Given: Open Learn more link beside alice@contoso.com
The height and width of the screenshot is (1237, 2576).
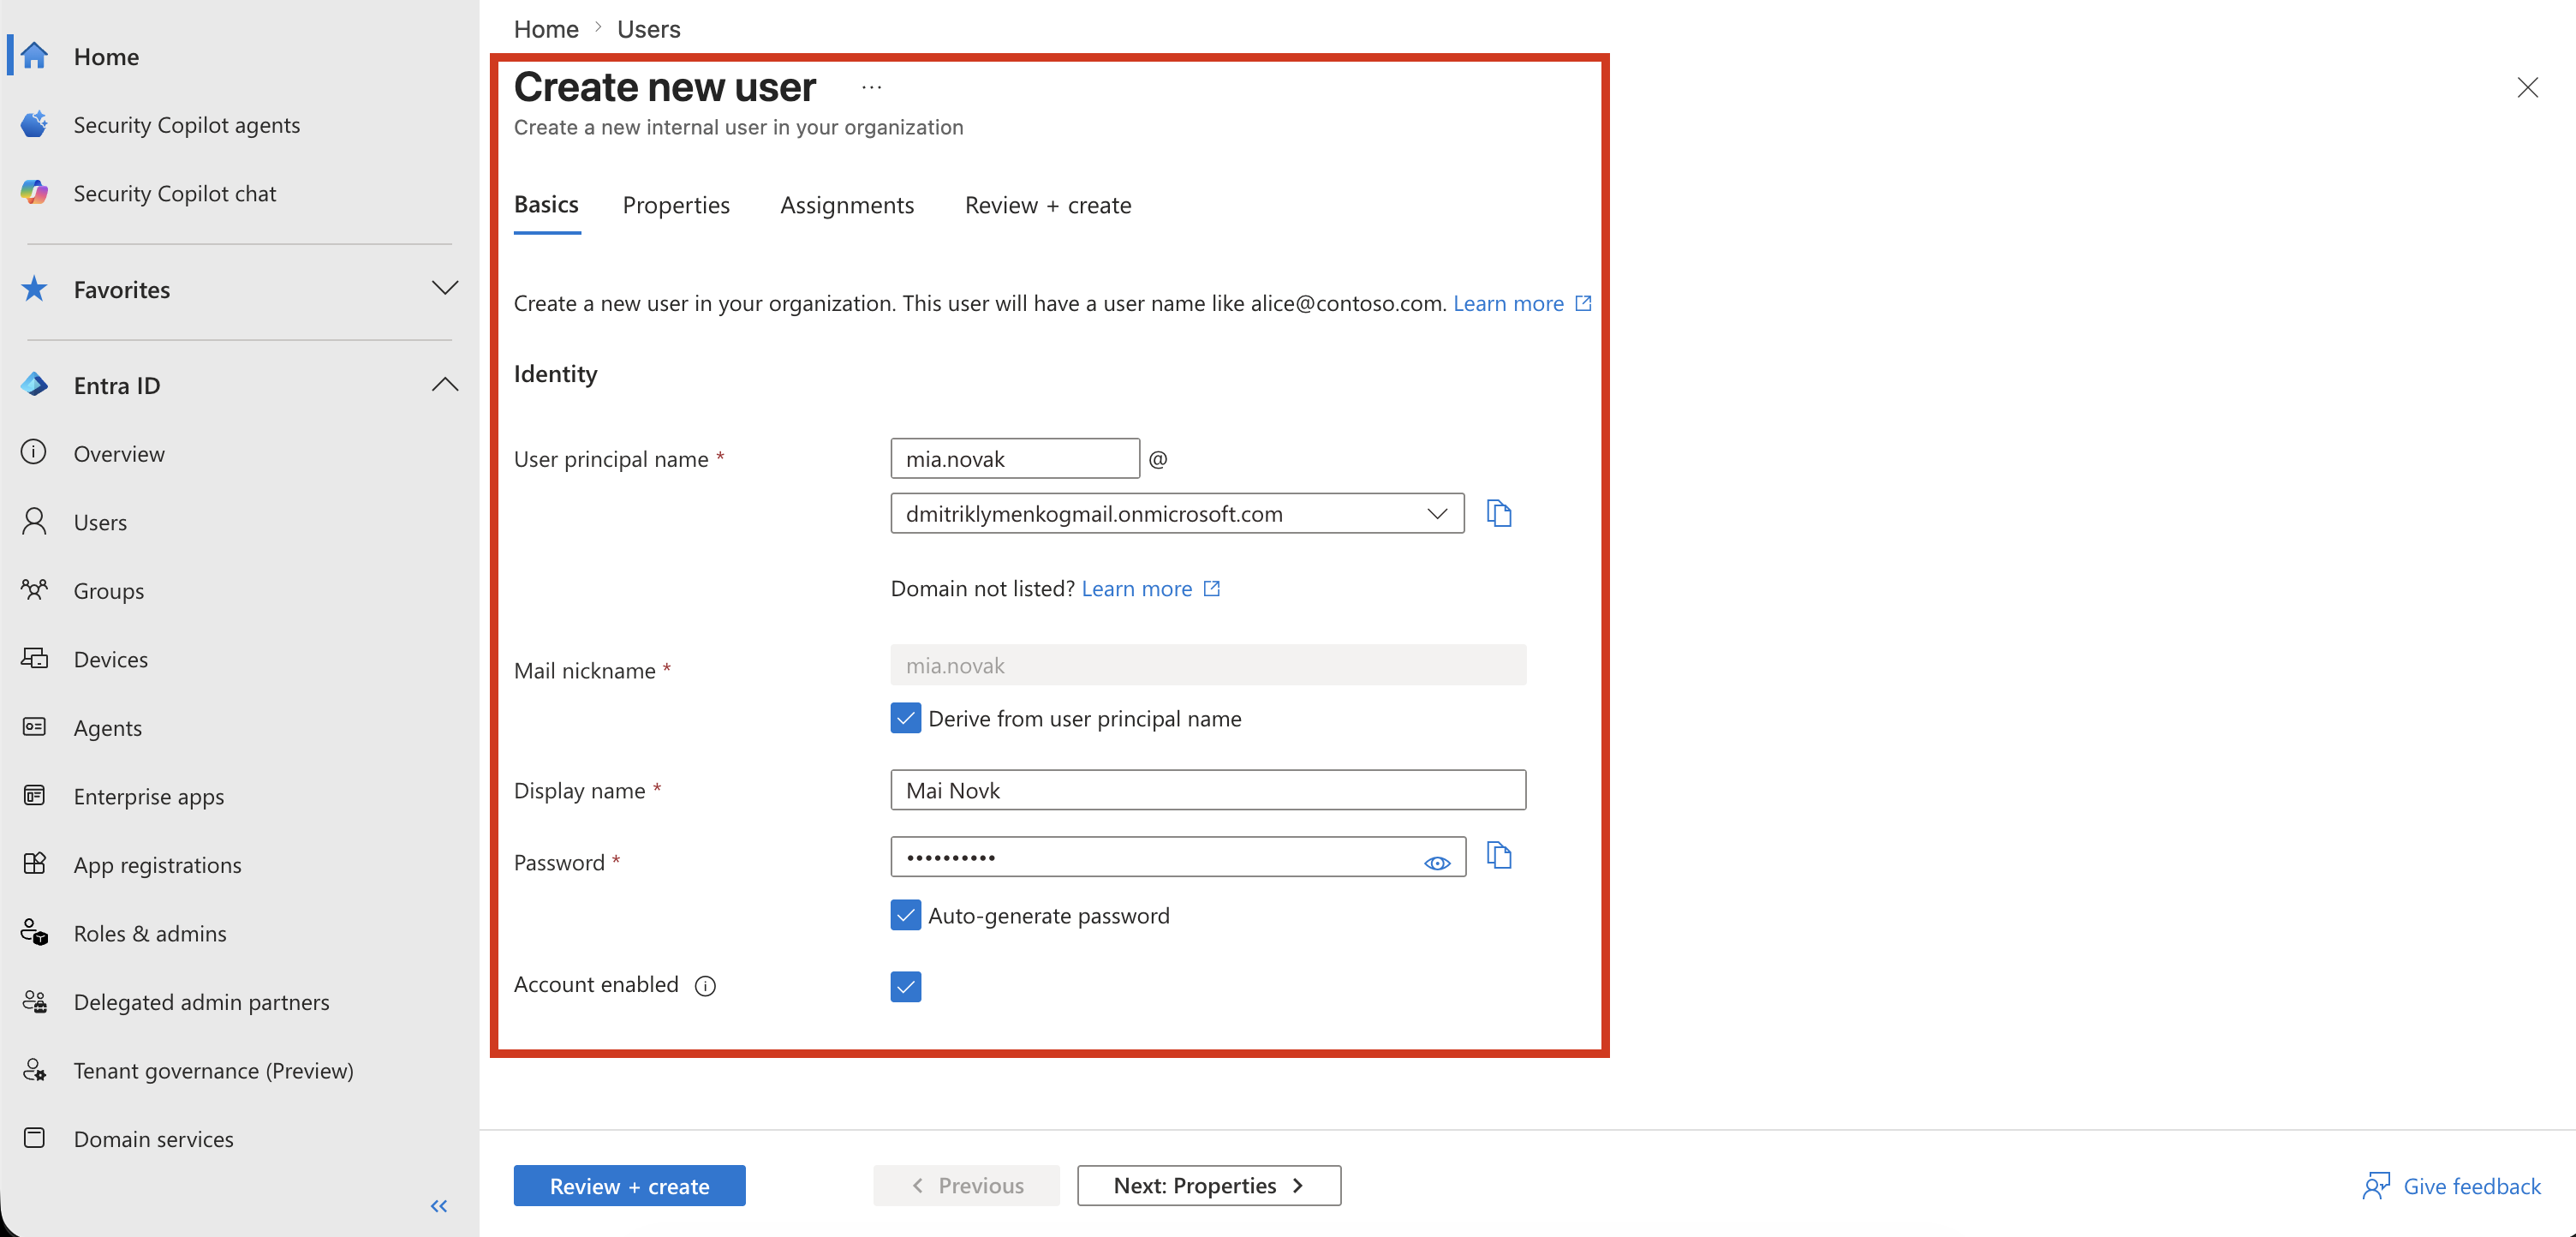Looking at the screenshot, I should 1521,303.
